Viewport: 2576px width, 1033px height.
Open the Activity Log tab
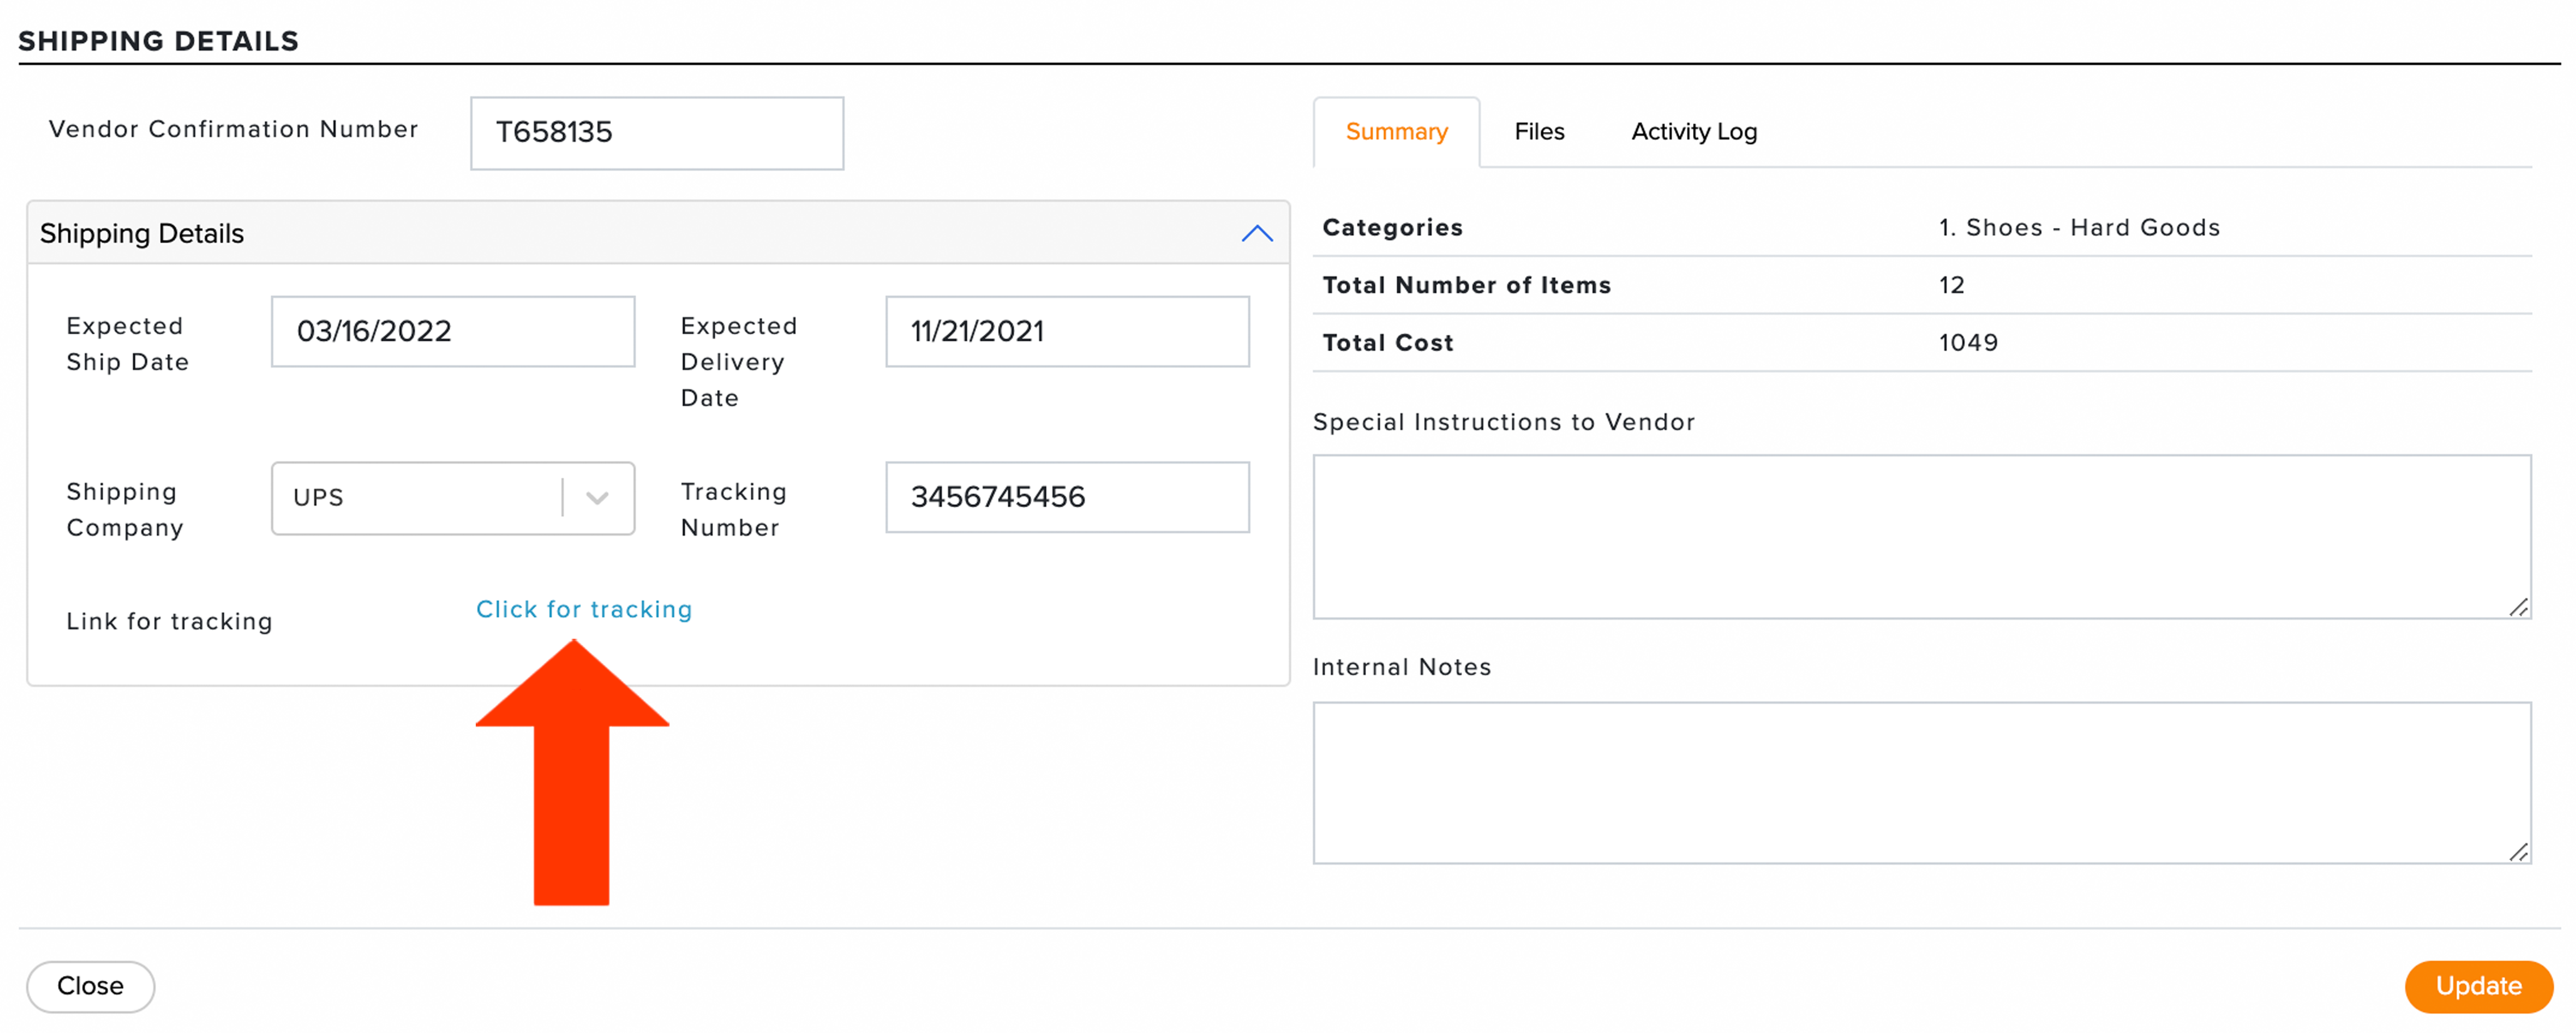point(1694,132)
